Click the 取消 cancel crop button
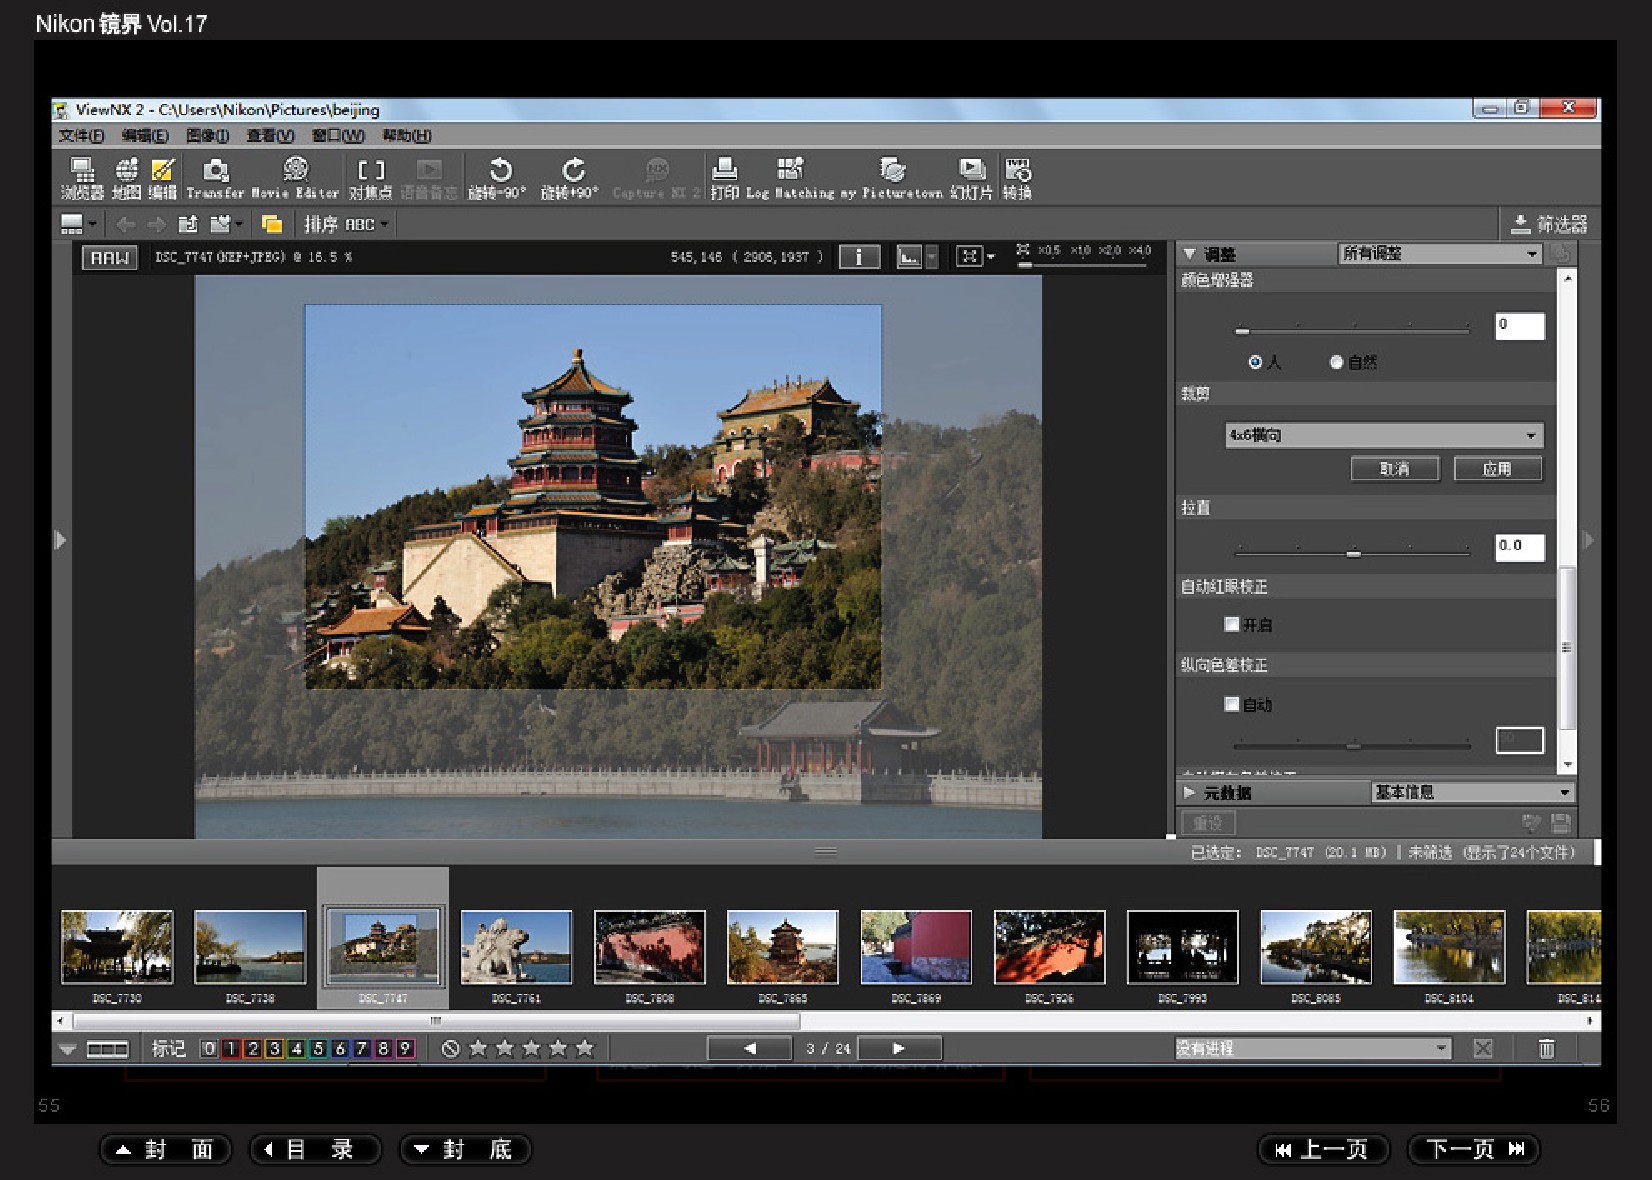 pyautogui.click(x=1395, y=469)
